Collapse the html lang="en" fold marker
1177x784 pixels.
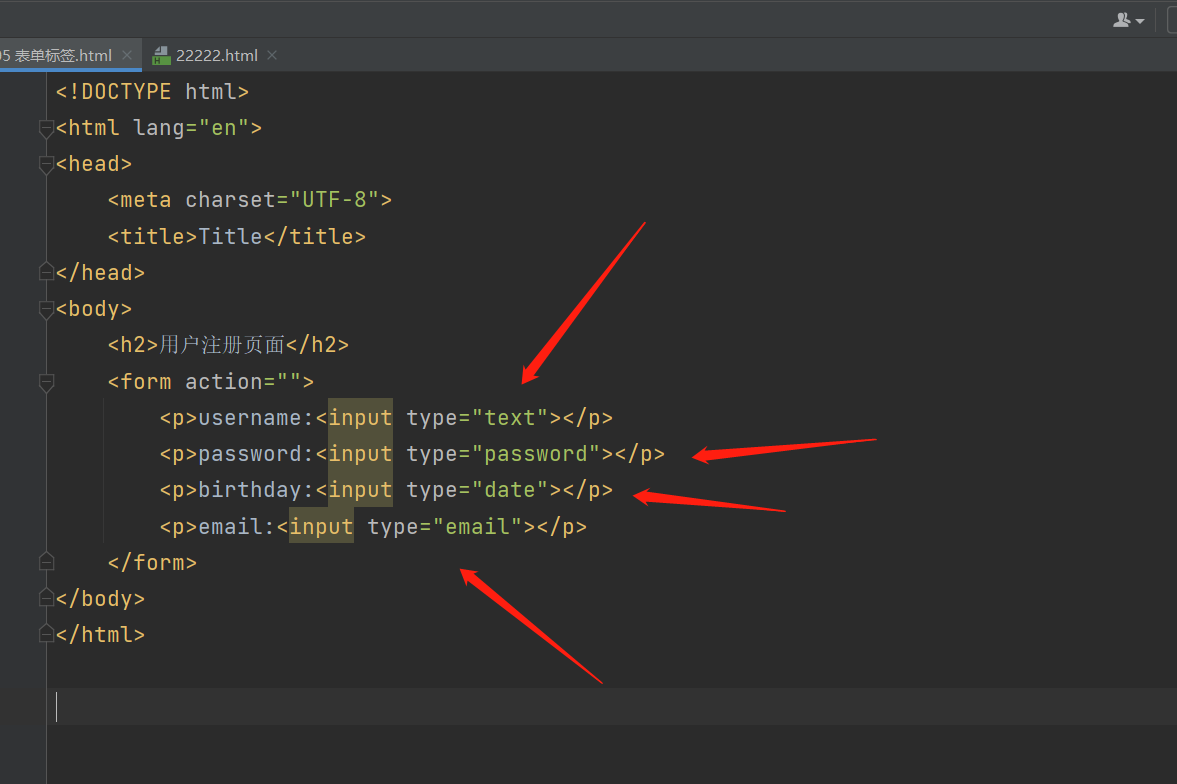coord(47,128)
